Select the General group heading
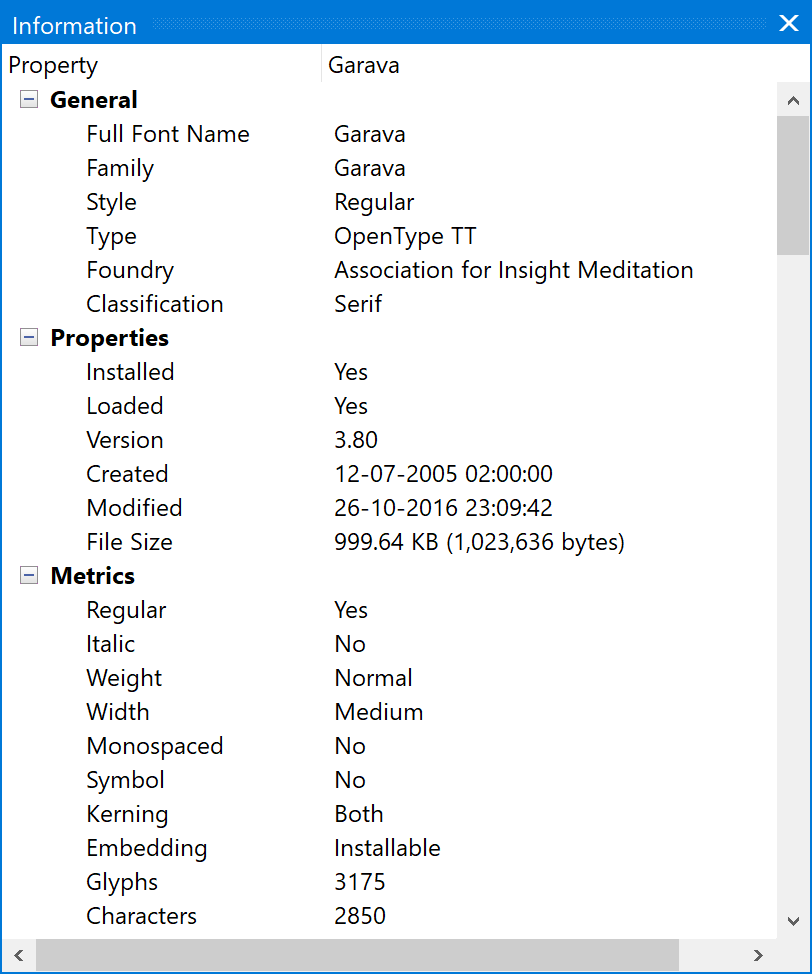The width and height of the screenshot is (812, 974). pos(94,100)
